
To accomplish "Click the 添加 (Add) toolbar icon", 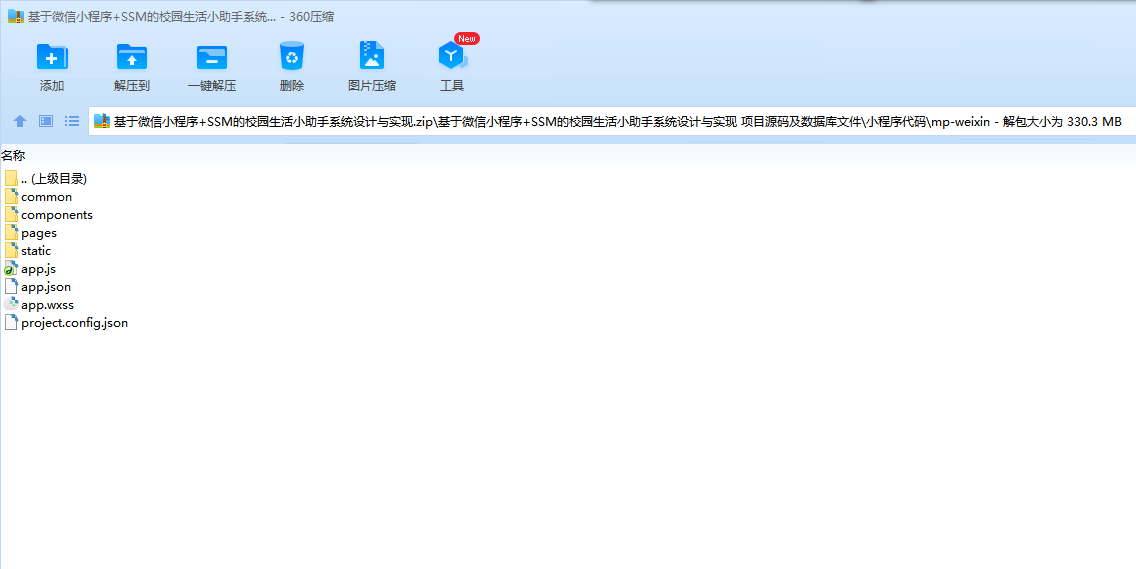I will (x=51, y=57).
